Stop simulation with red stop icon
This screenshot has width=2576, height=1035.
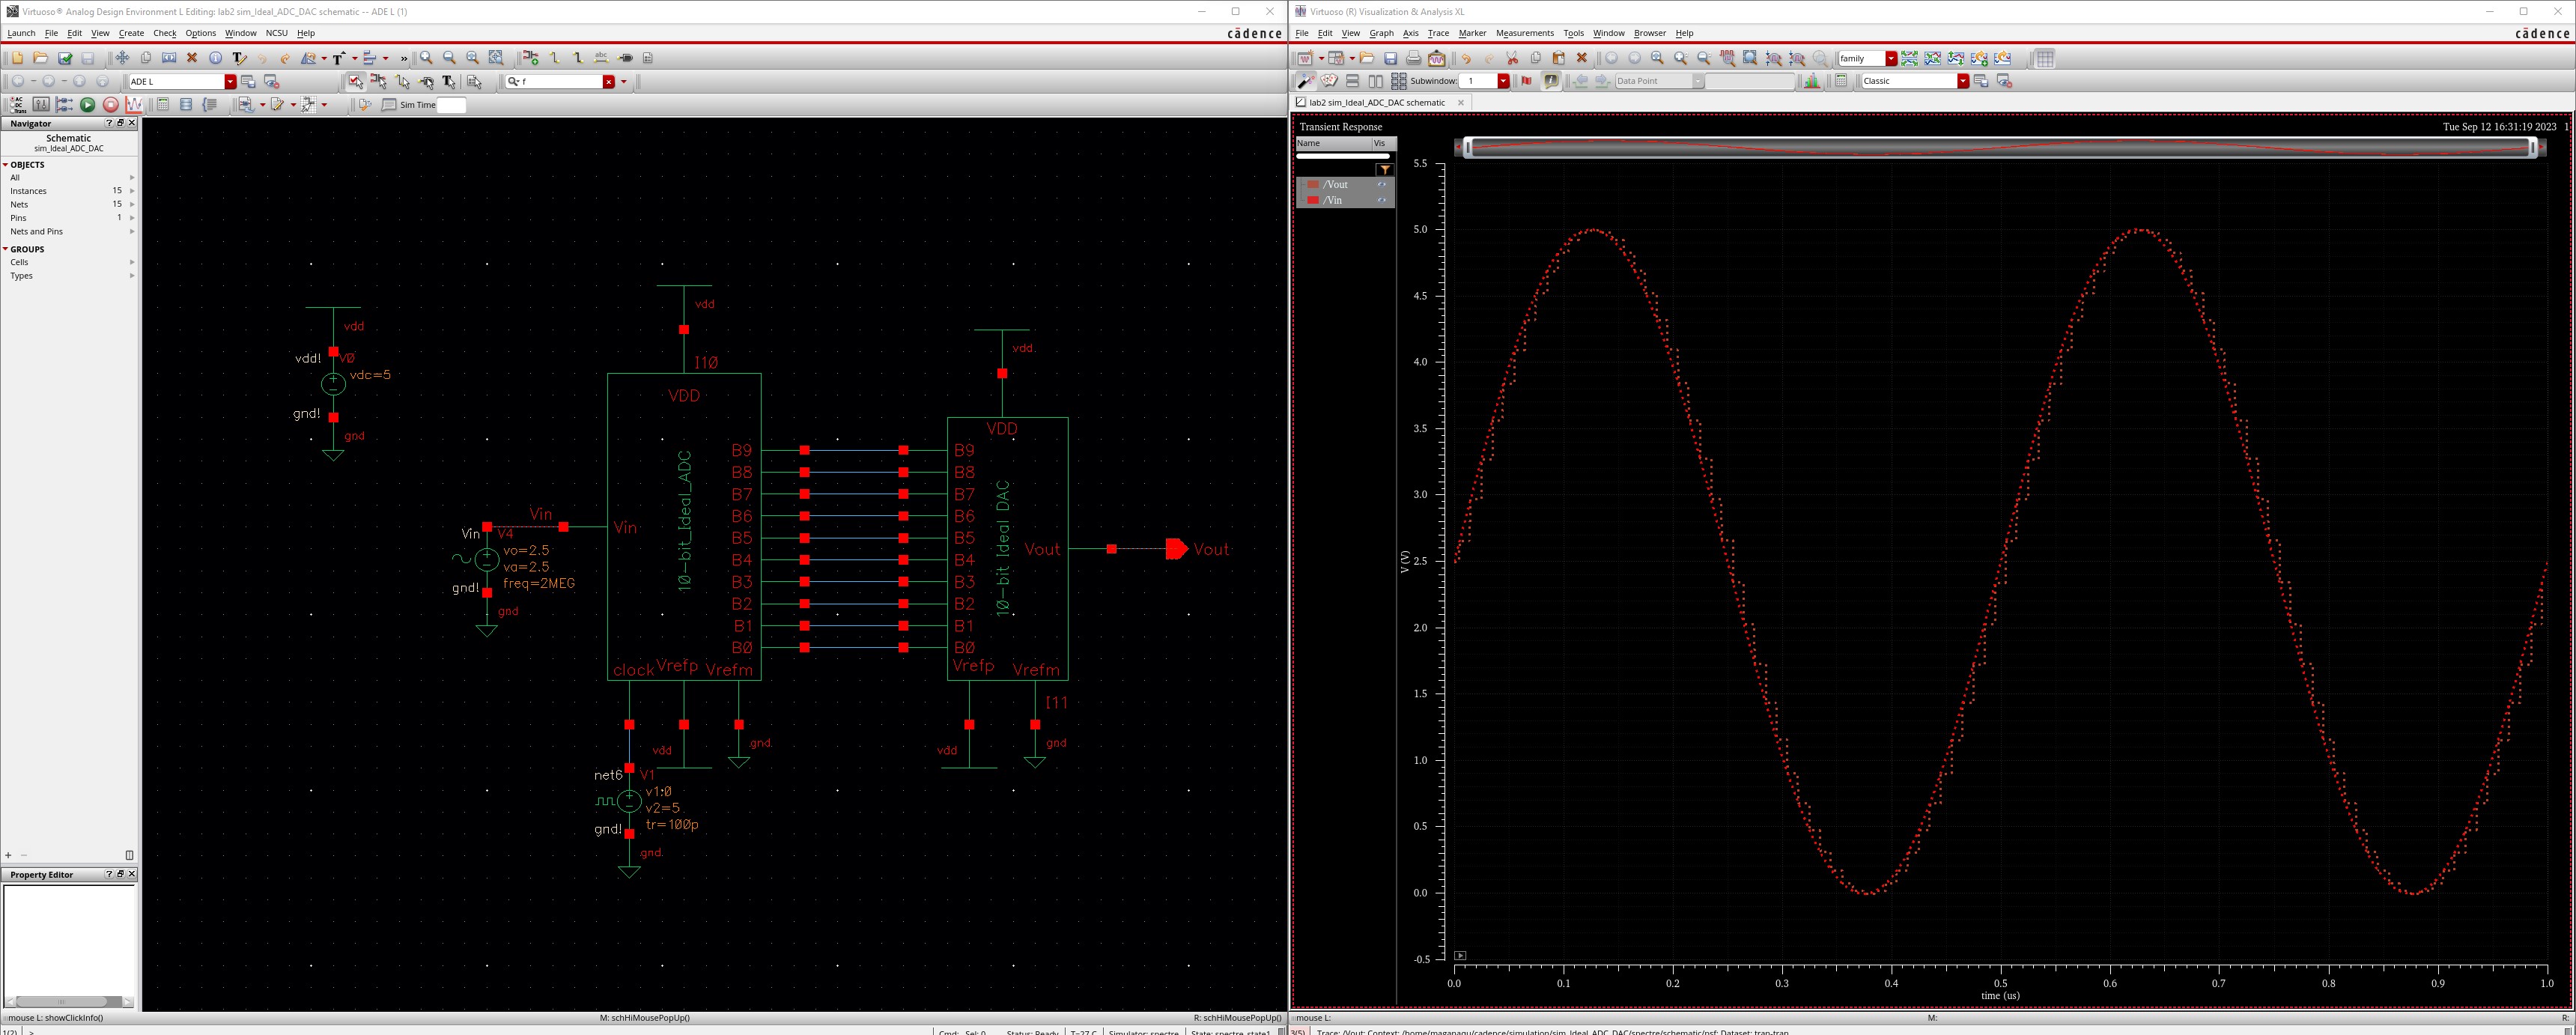point(111,105)
